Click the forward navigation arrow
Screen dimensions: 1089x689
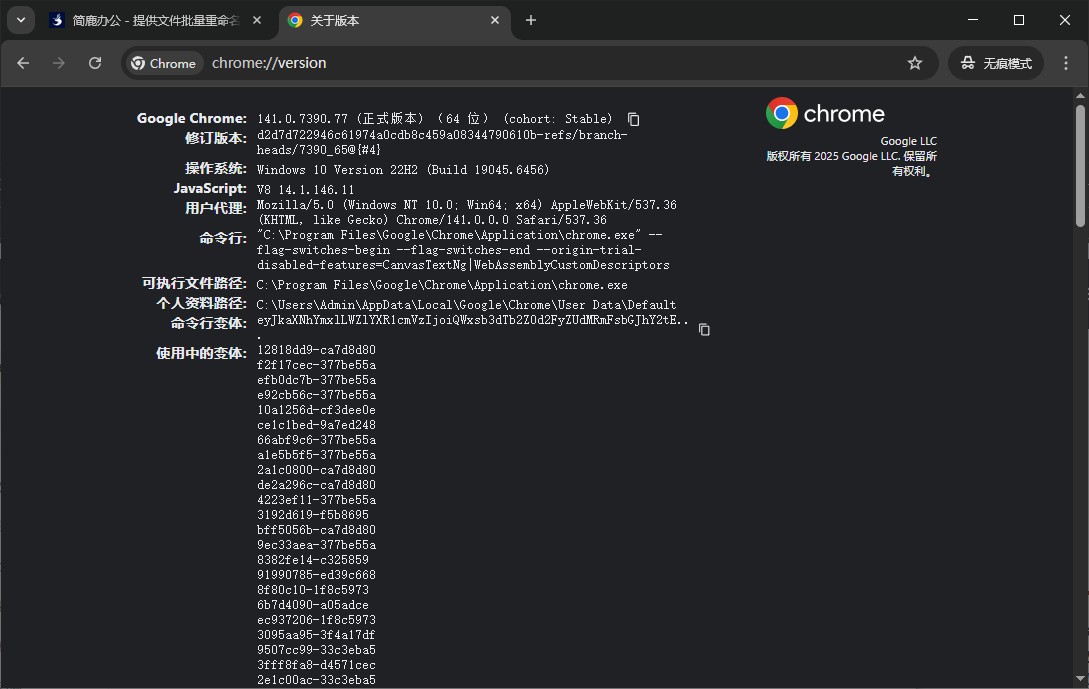click(59, 62)
